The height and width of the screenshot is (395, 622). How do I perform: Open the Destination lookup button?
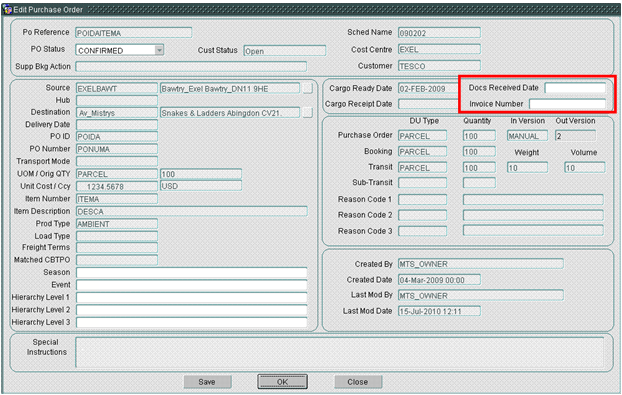tap(307, 113)
